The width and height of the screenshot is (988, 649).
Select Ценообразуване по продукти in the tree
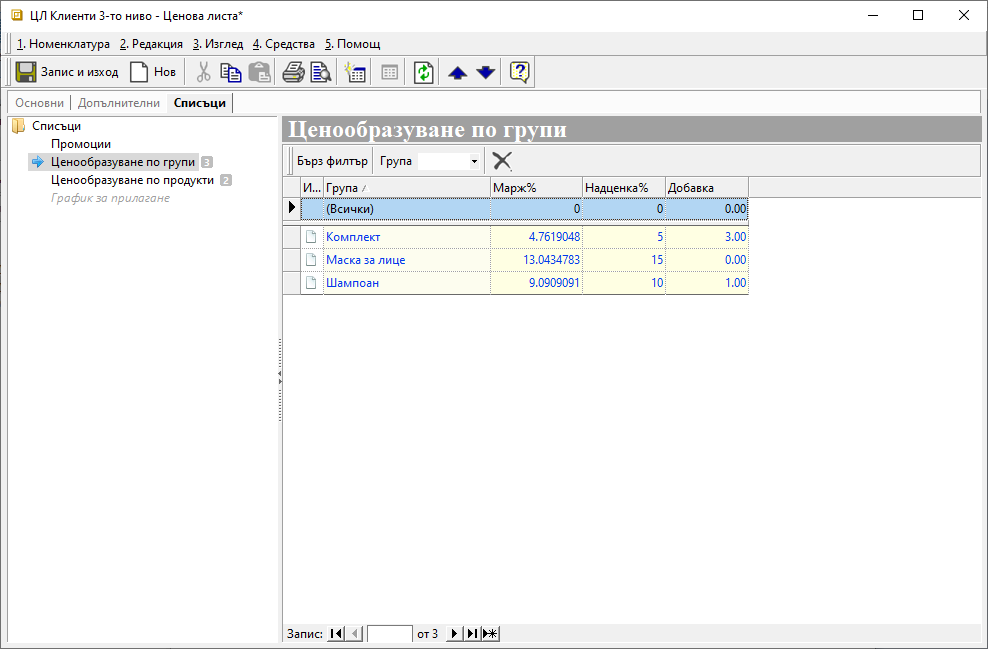pos(132,180)
